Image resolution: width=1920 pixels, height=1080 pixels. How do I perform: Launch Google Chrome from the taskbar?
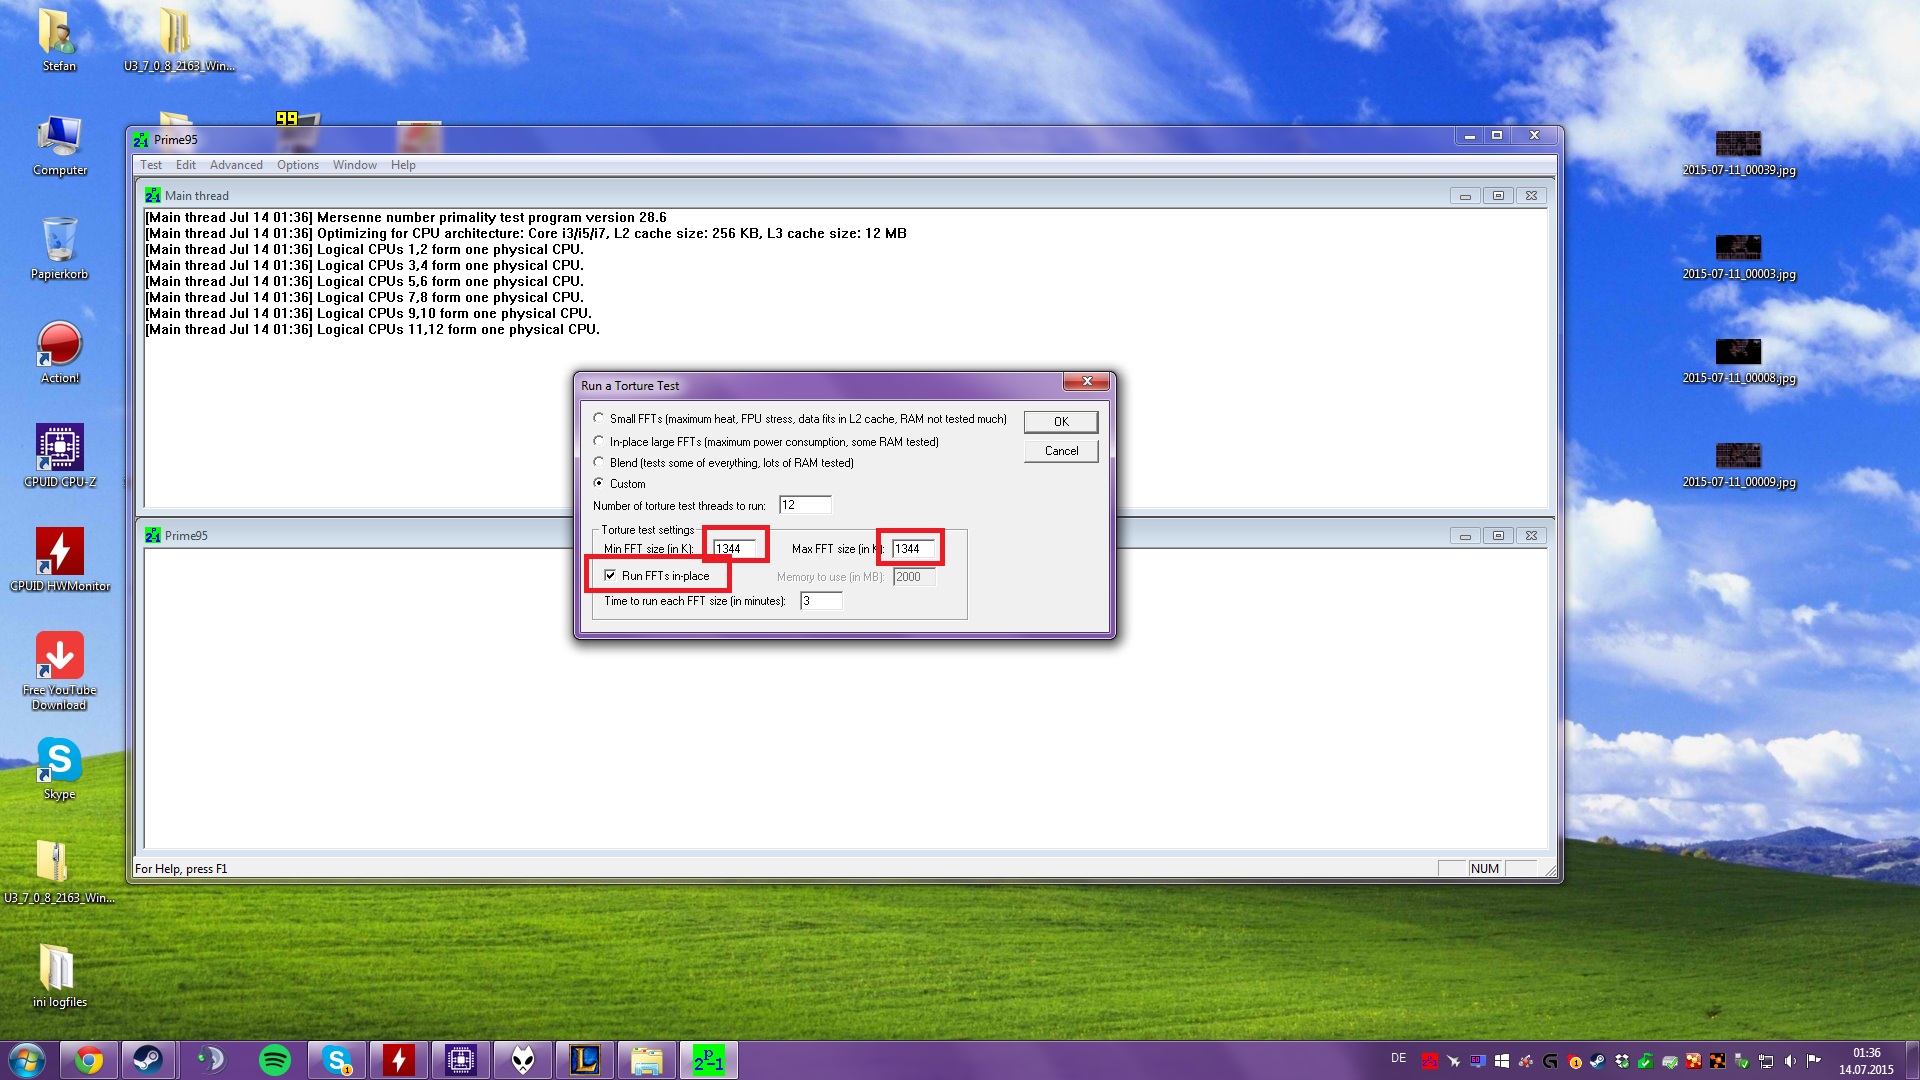click(89, 1060)
